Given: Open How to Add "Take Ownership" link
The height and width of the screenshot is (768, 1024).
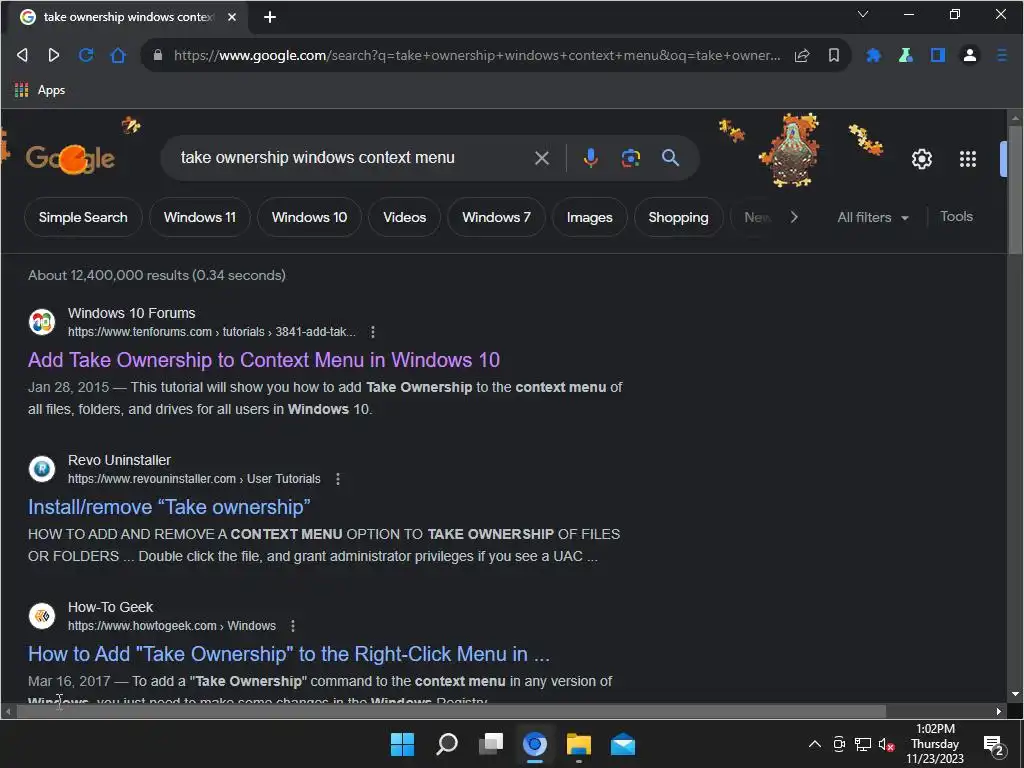Looking at the screenshot, I should point(289,654).
